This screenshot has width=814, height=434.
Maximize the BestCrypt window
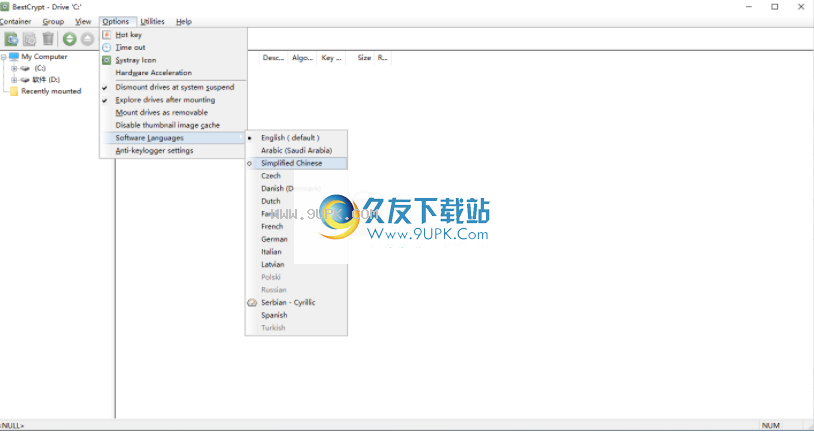775,7
